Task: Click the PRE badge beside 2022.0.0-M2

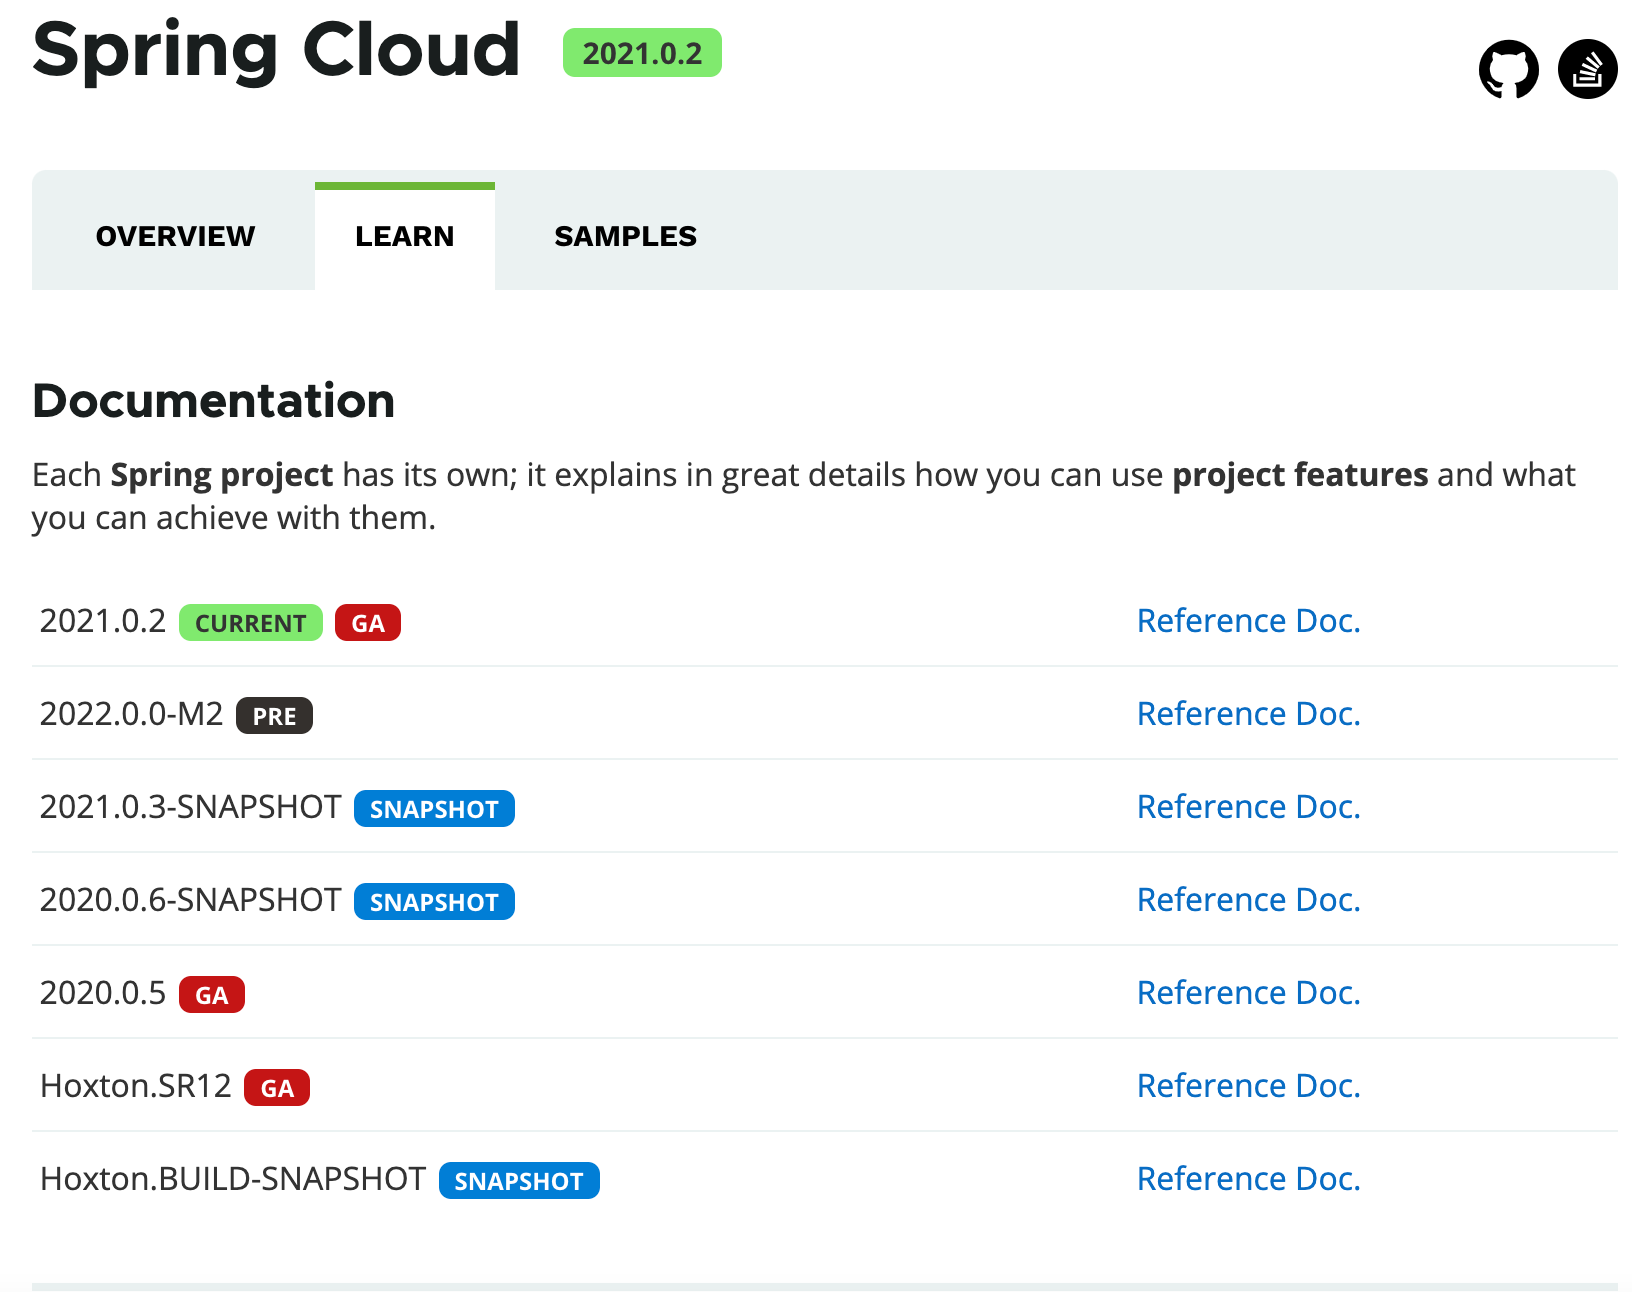Action: (x=274, y=716)
